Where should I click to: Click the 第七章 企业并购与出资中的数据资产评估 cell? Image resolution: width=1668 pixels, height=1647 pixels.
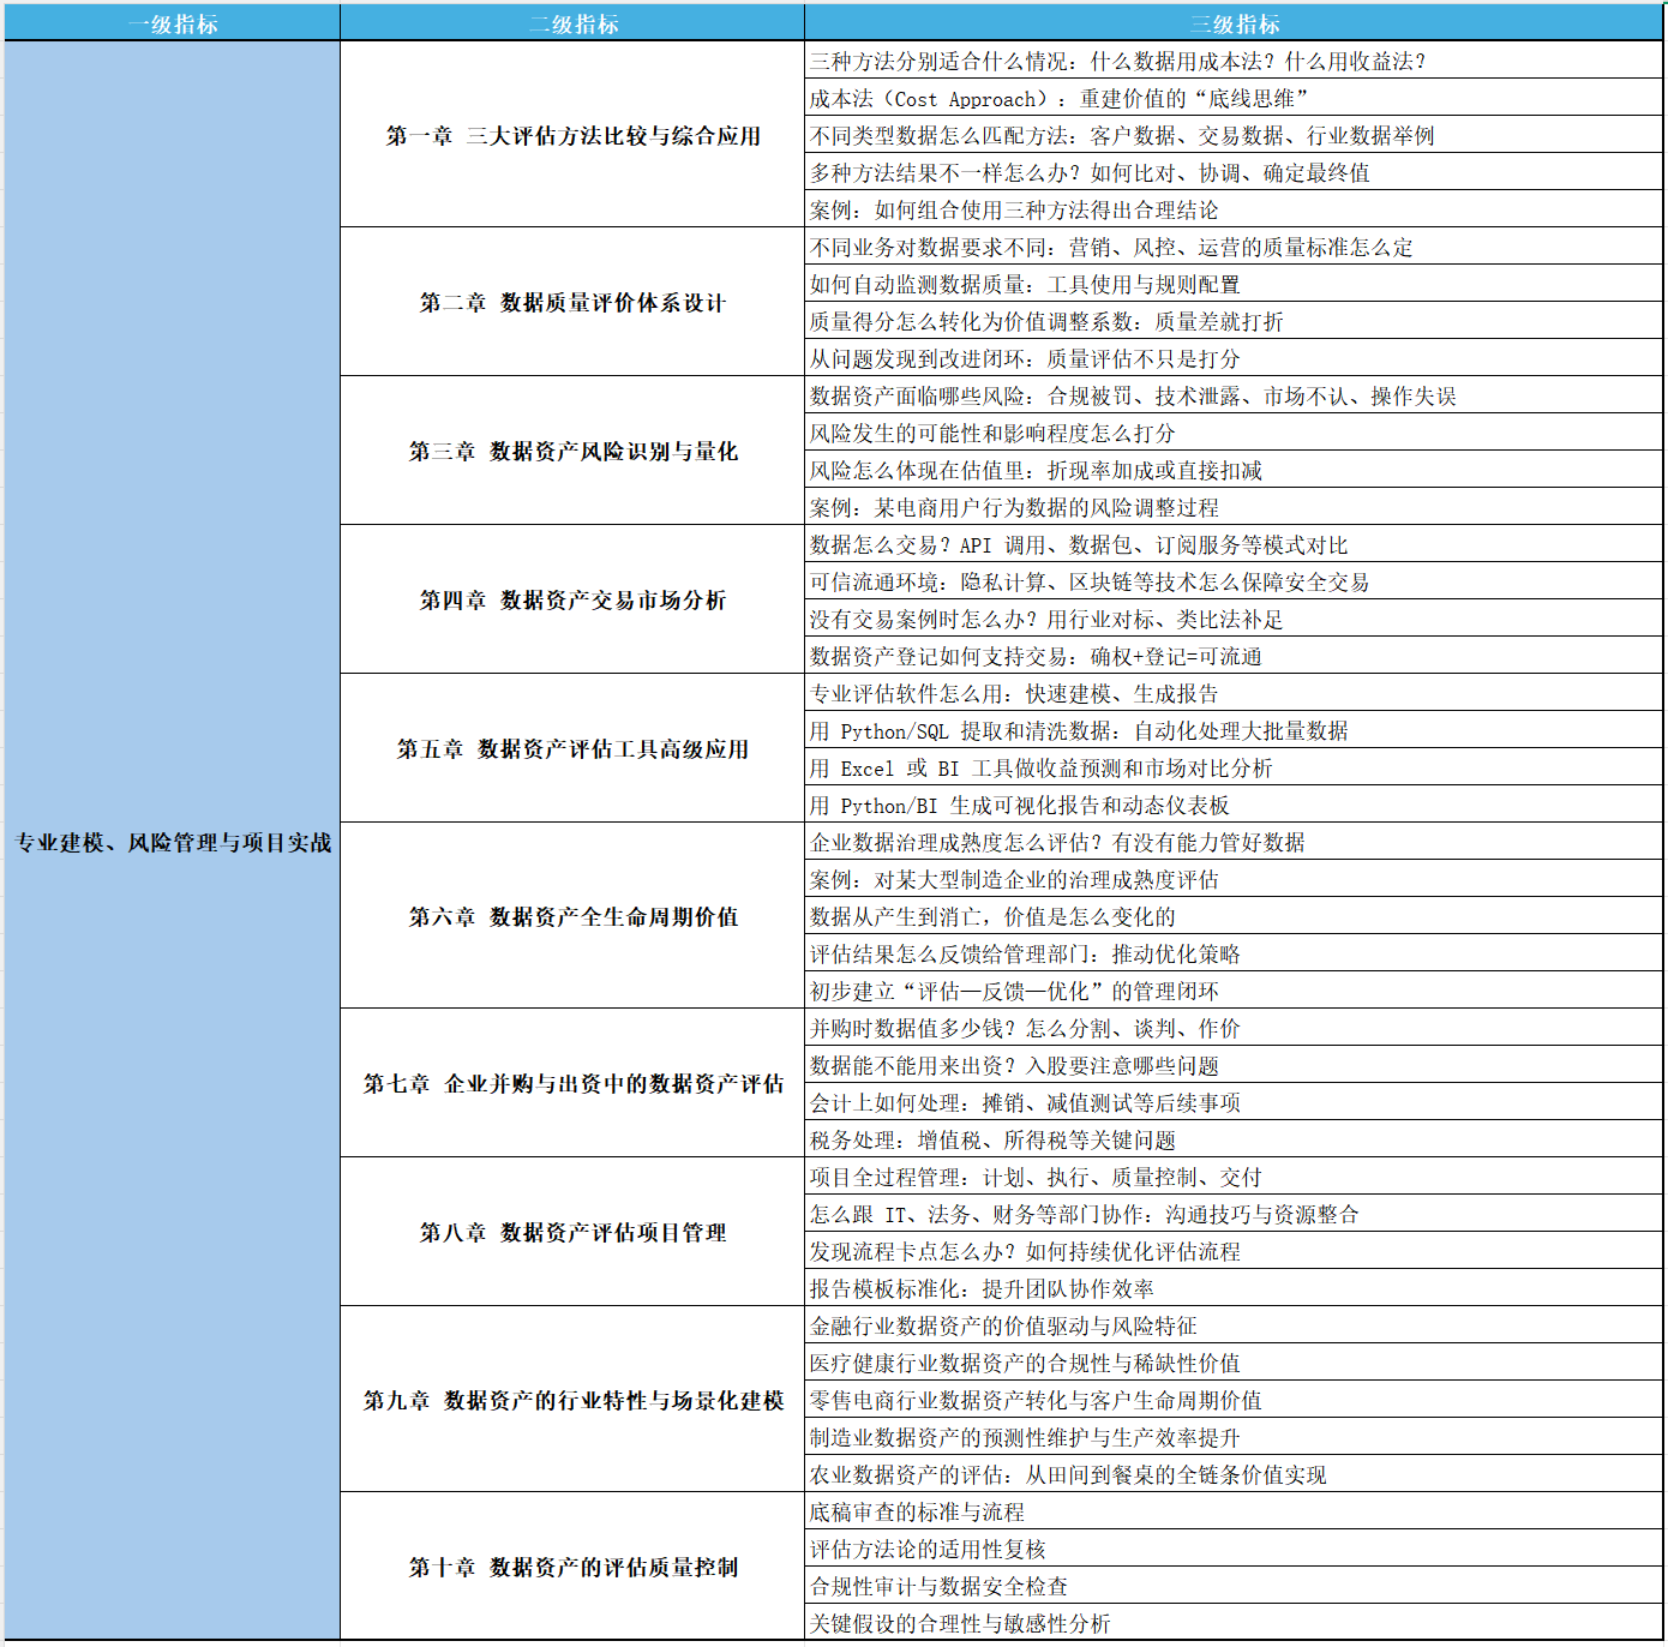click(x=572, y=1083)
